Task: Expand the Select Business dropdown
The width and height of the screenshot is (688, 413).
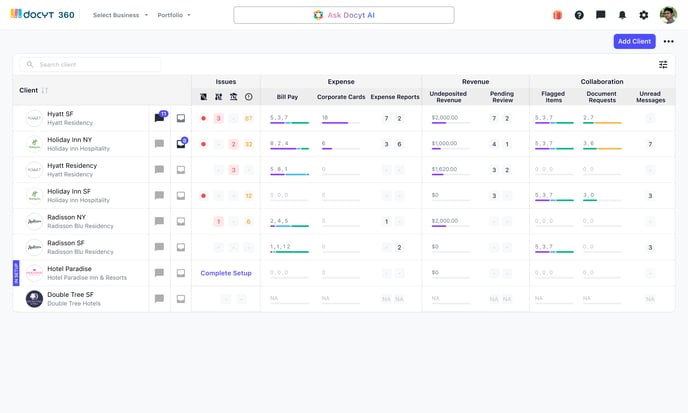Action: pos(120,15)
